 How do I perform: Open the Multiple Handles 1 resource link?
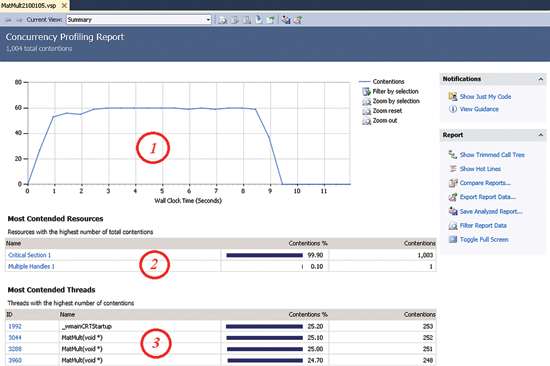pyautogui.click(x=31, y=266)
